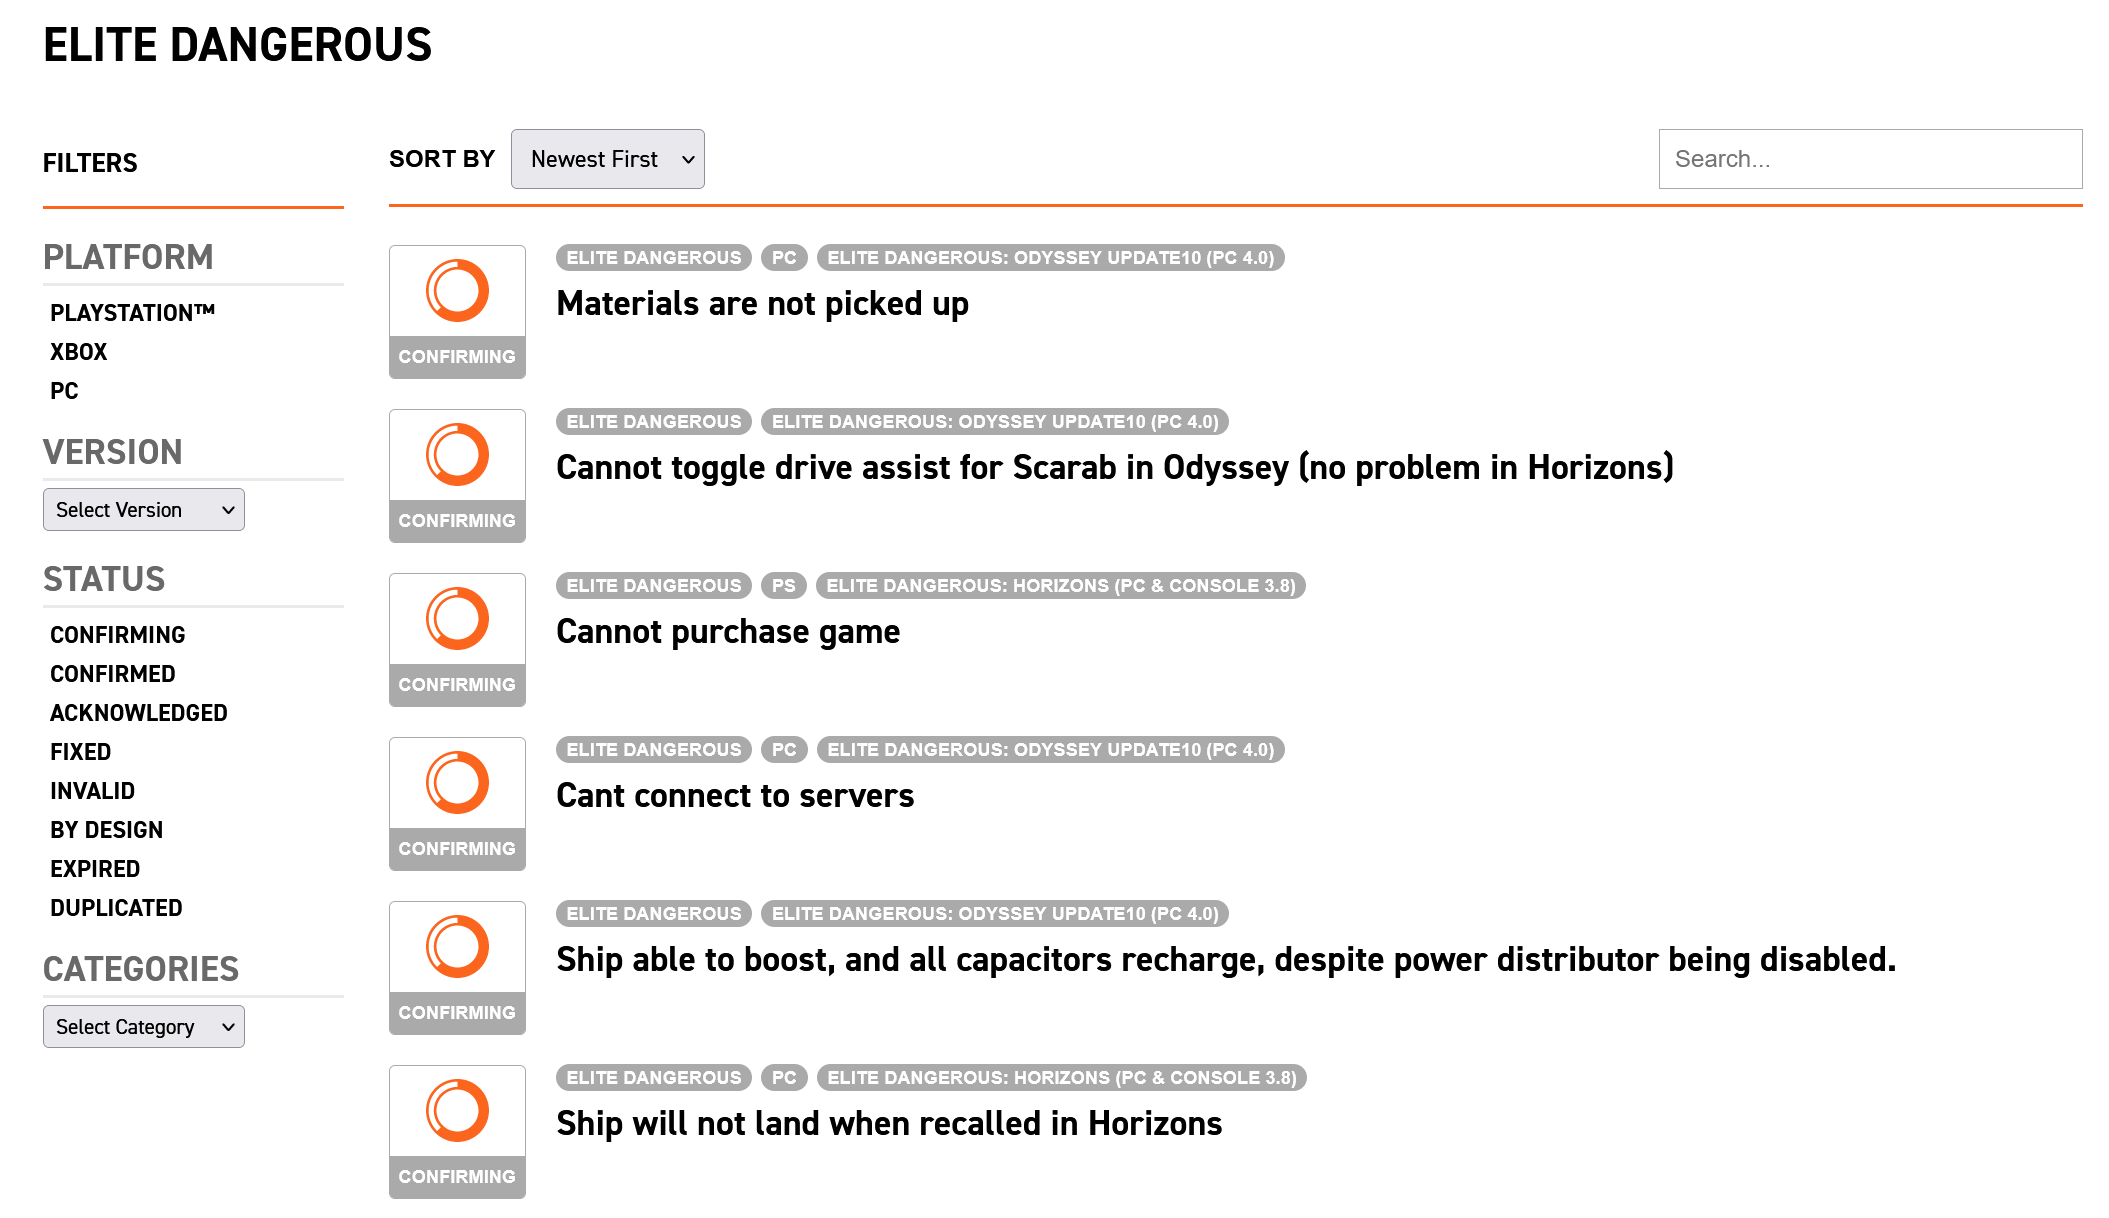
Task: Open the Select Category dropdown
Action: click(x=144, y=1027)
